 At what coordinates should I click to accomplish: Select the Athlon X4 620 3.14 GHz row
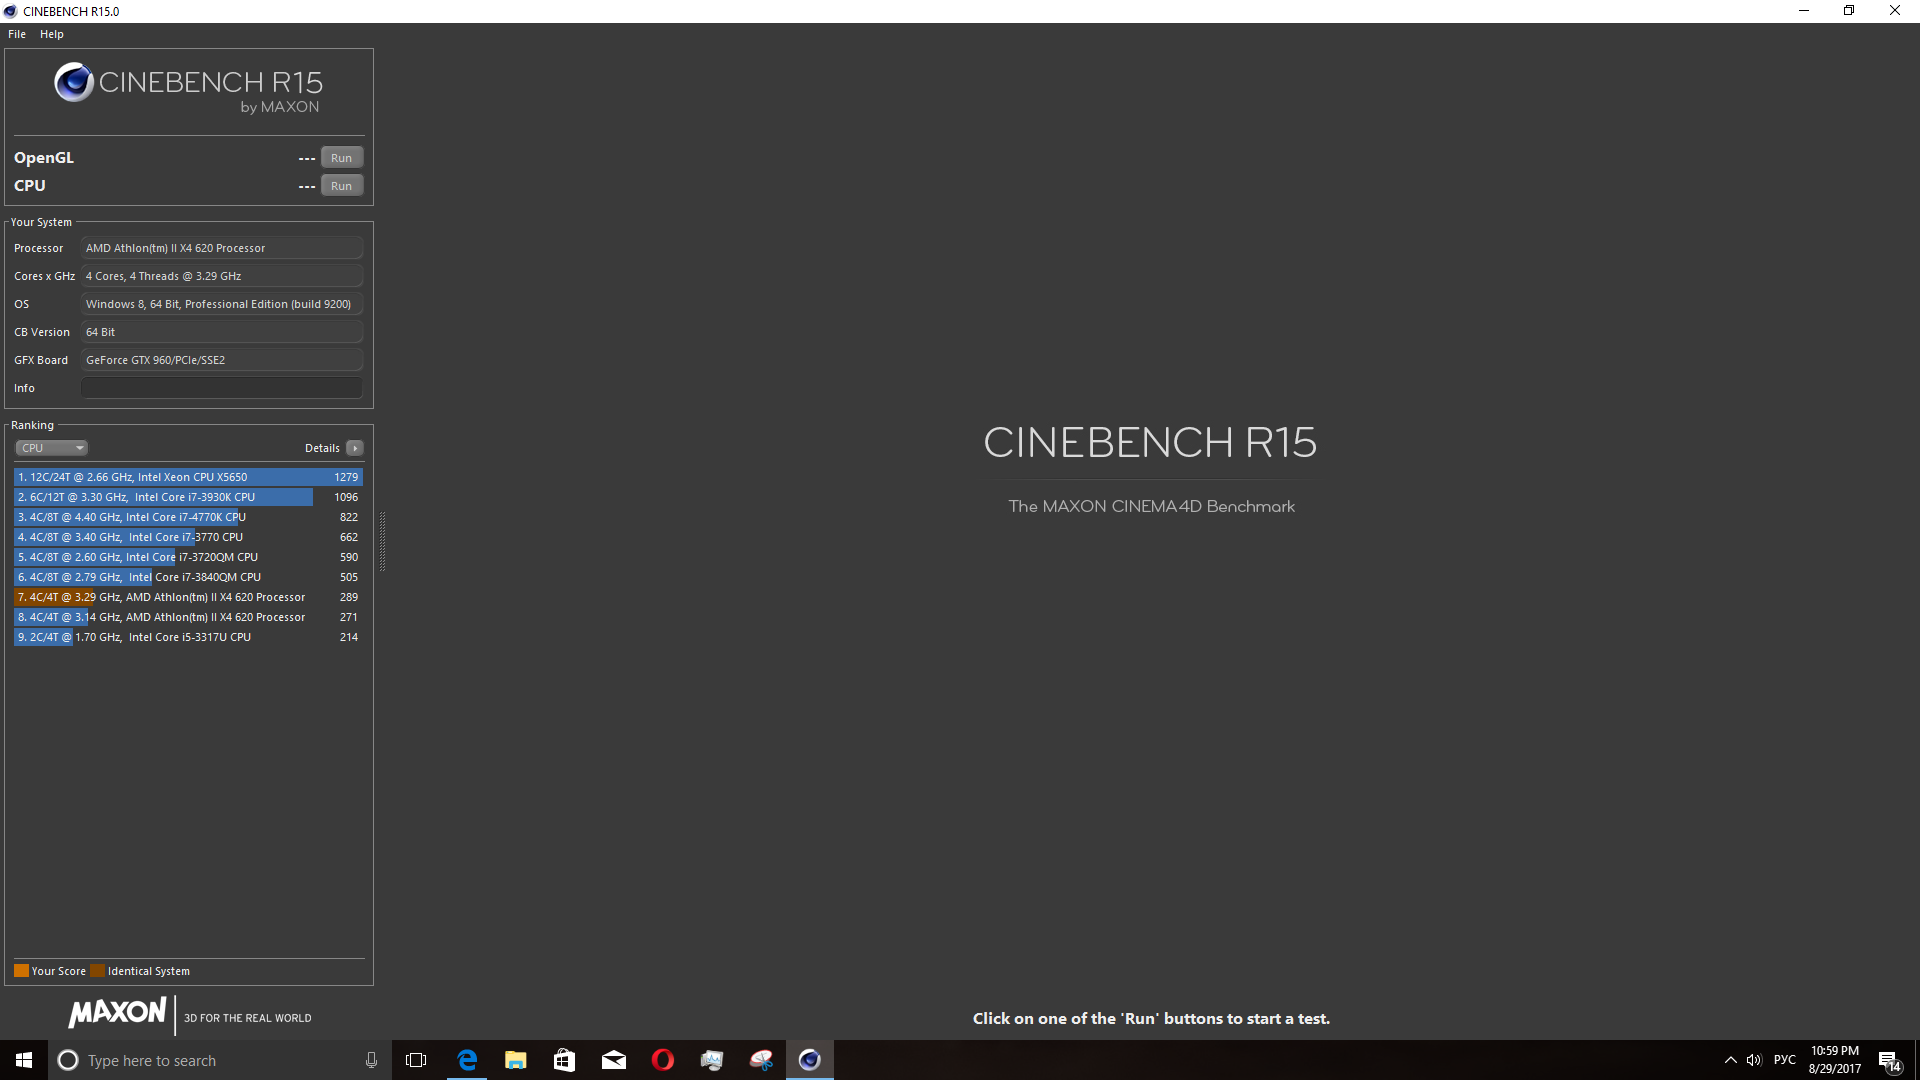(188, 617)
